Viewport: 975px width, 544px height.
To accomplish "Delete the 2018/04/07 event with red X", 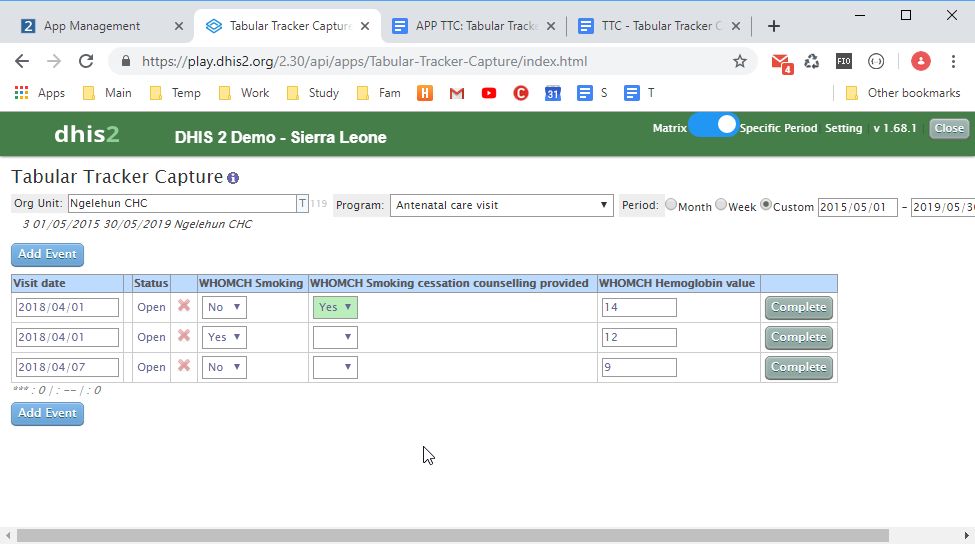I will pyautogui.click(x=184, y=366).
